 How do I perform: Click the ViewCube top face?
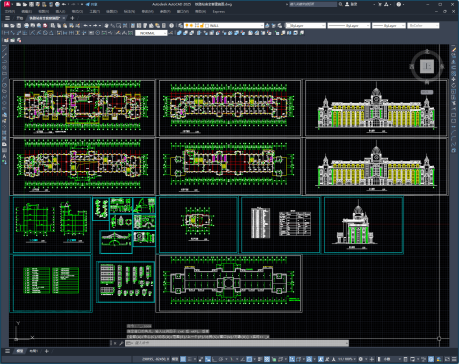coord(427,66)
